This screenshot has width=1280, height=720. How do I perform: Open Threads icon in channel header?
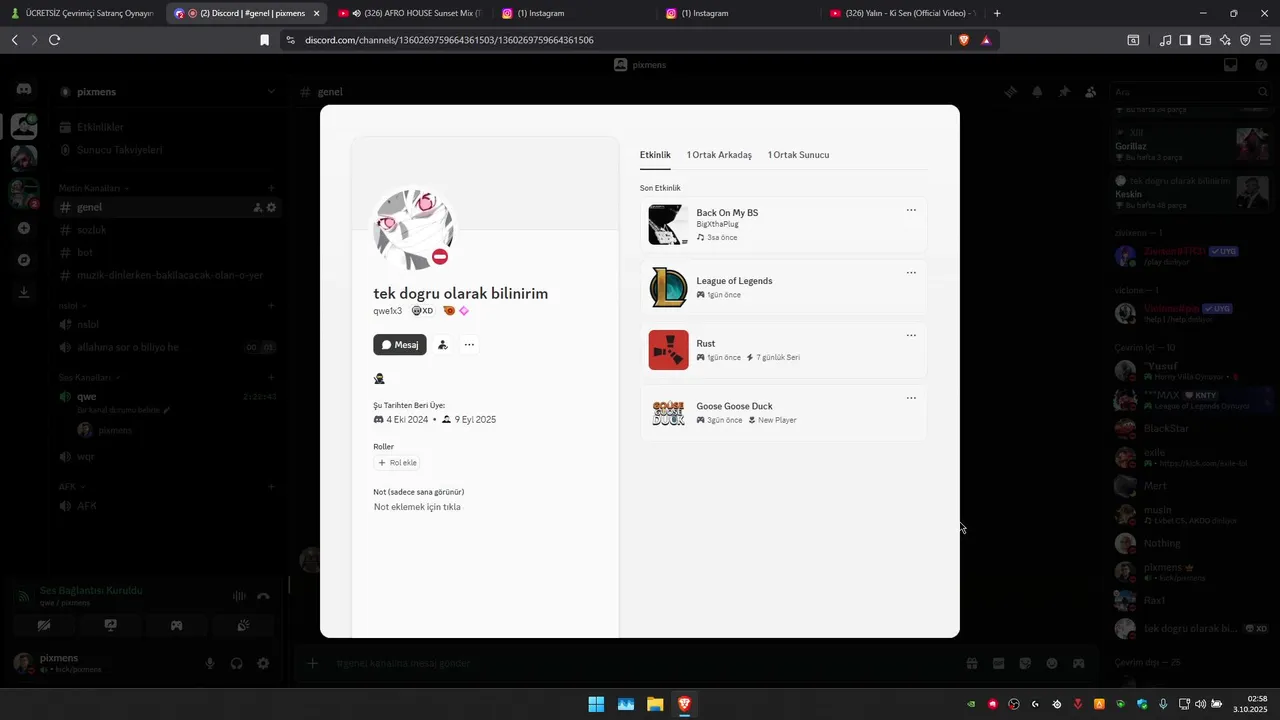point(1011,91)
